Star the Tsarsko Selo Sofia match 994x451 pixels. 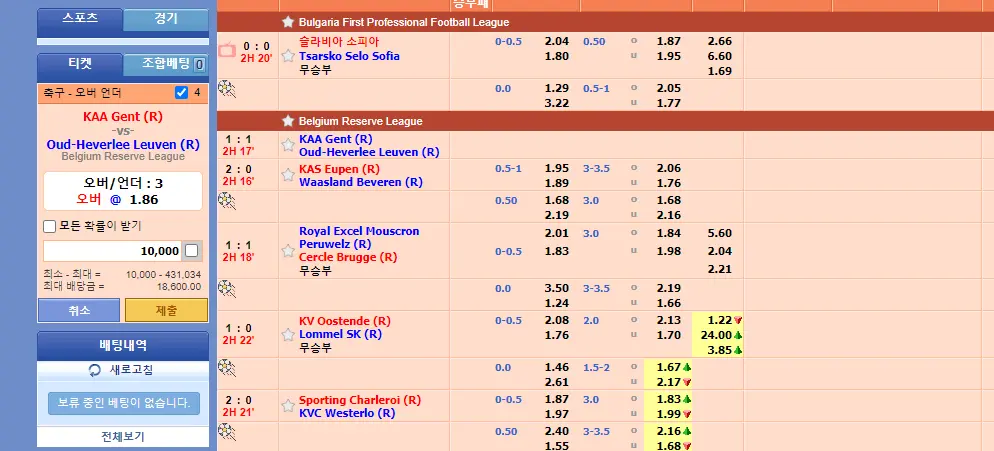point(288,56)
